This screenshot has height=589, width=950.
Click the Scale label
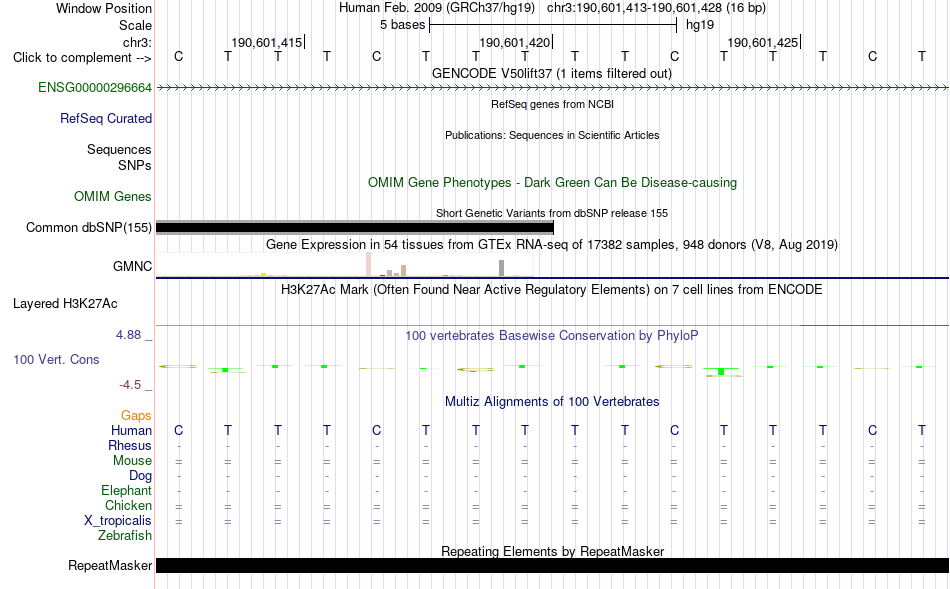pos(135,25)
